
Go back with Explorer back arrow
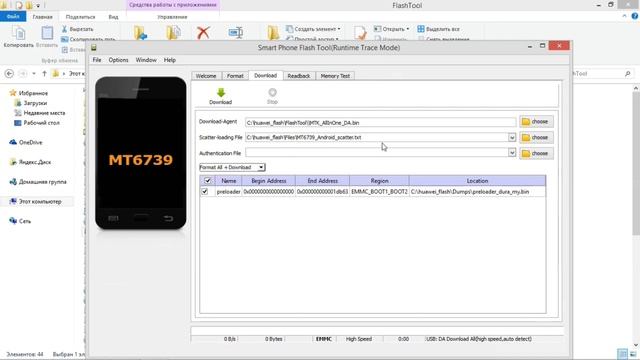point(9,73)
